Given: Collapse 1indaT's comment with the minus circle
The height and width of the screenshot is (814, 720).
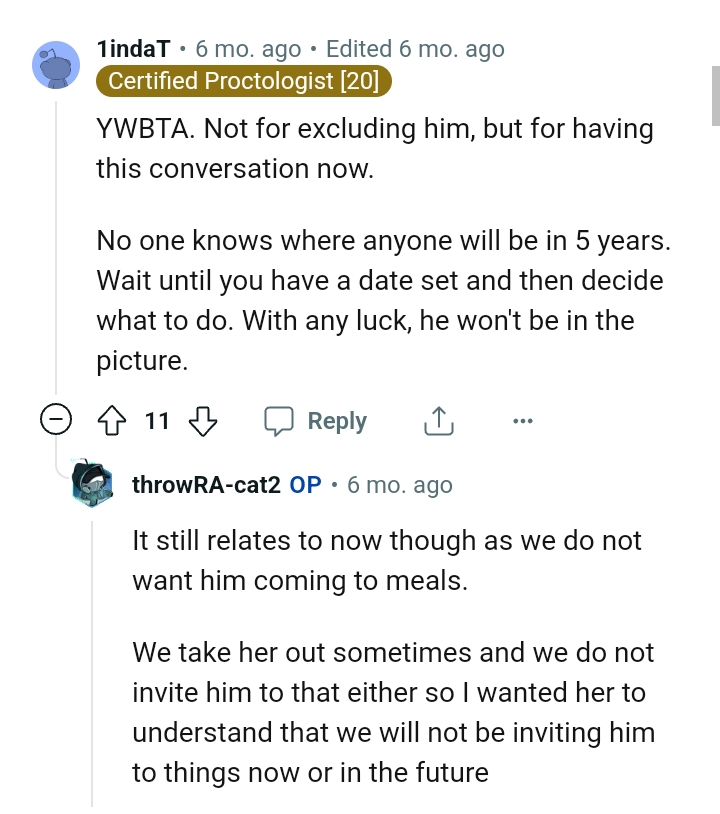Looking at the screenshot, I should click(x=56, y=421).
